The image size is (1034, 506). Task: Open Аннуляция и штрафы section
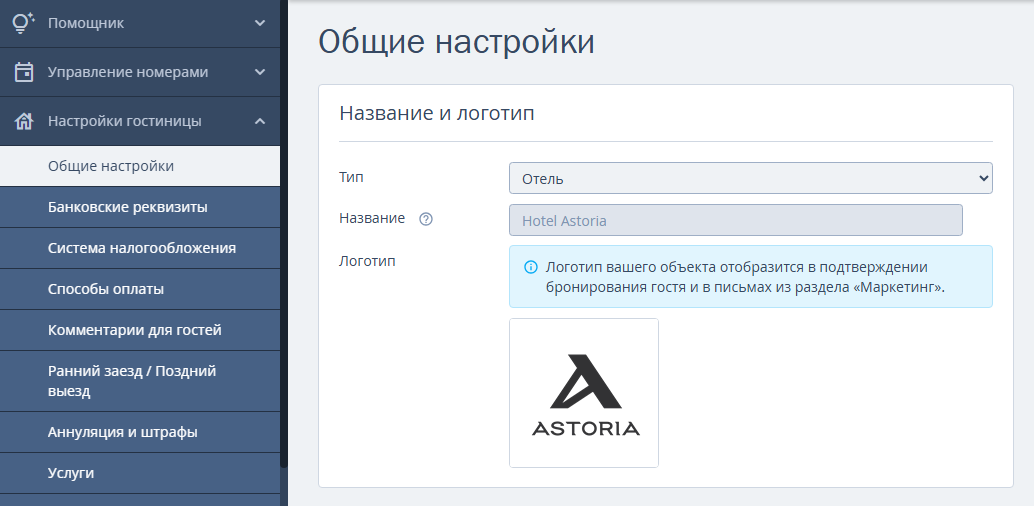click(123, 432)
